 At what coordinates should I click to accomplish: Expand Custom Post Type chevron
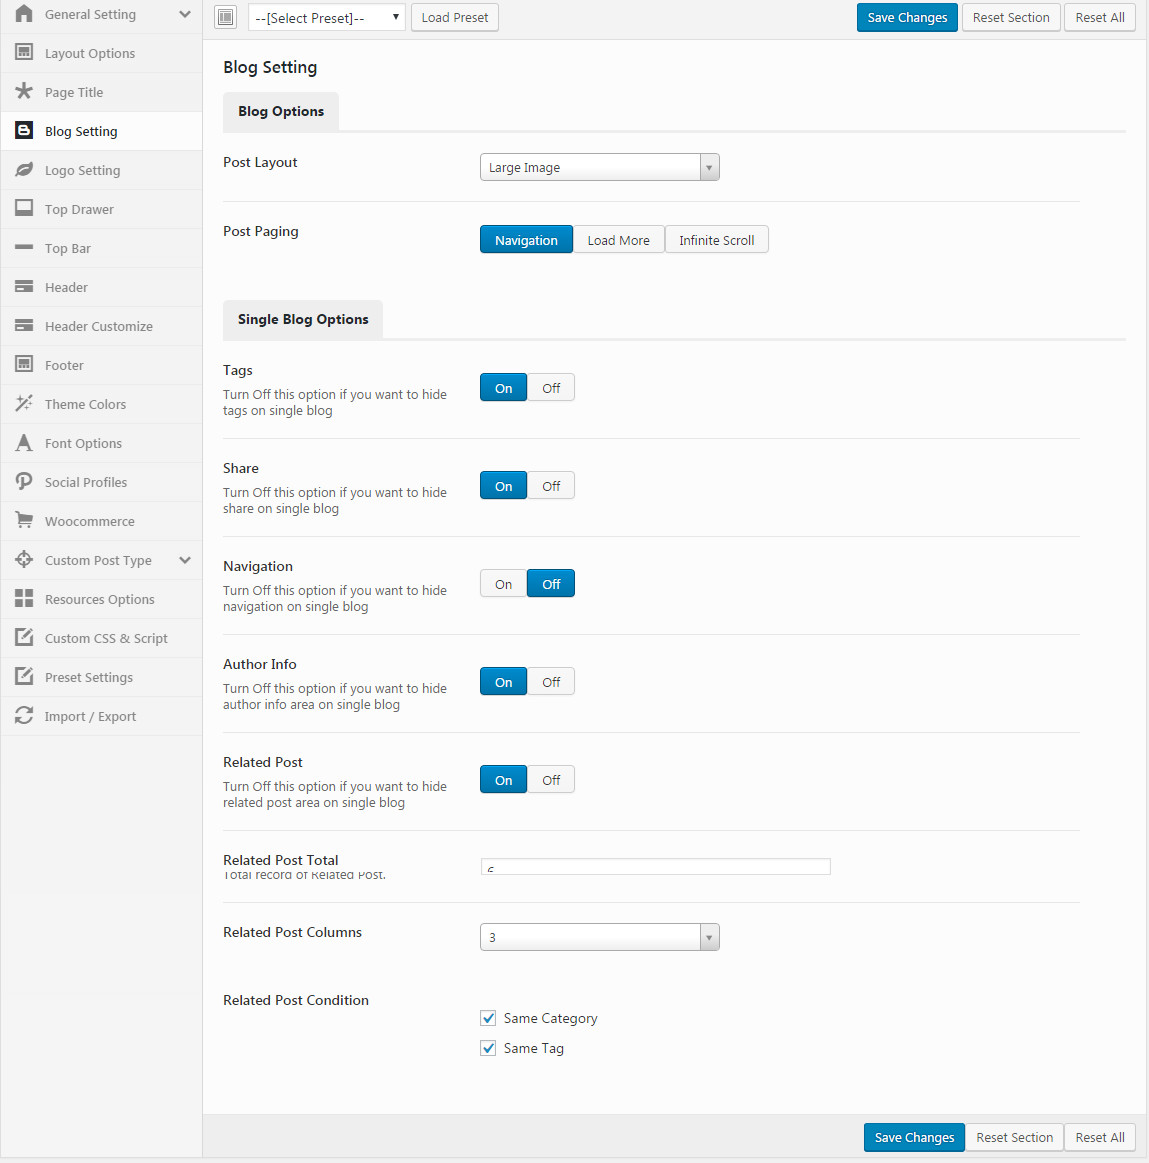(185, 560)
